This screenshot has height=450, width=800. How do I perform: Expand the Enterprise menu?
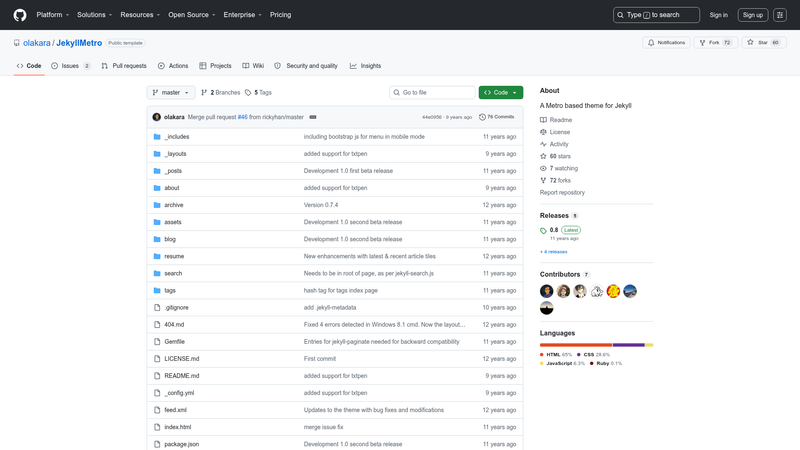pos(242,15)
